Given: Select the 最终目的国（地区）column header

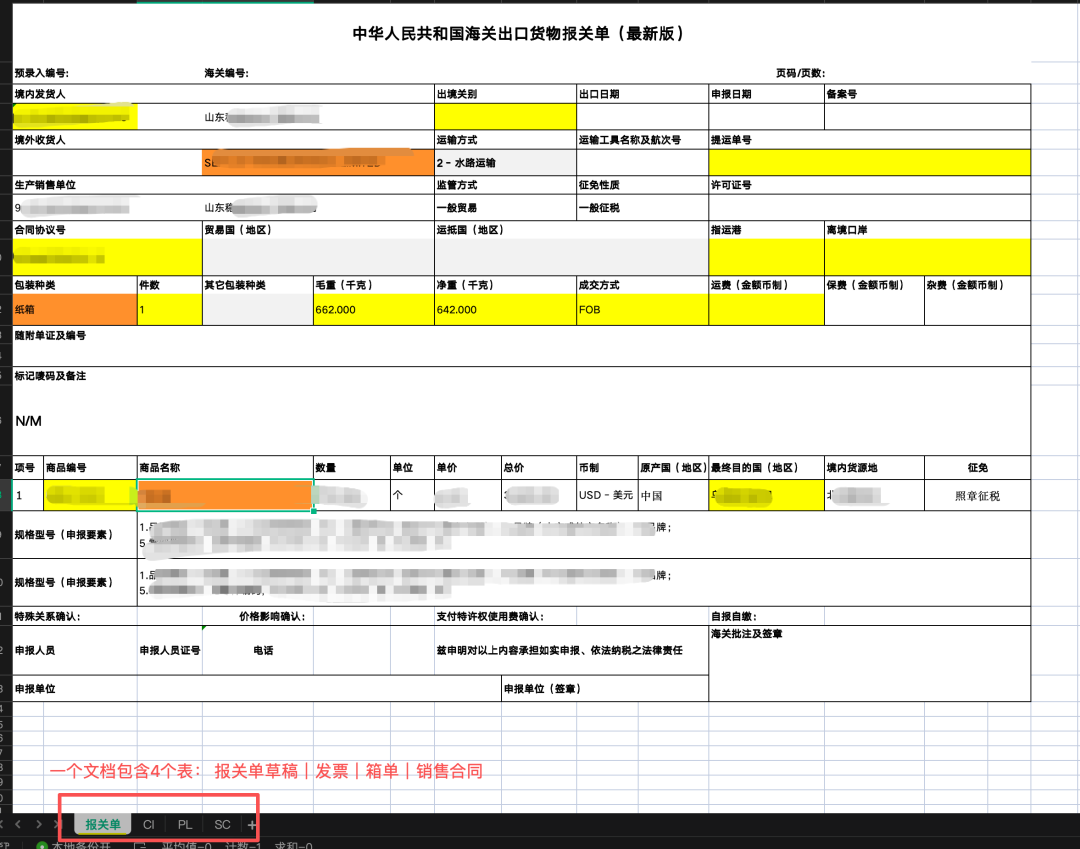Looking at the screenshot, I should 767,468.
